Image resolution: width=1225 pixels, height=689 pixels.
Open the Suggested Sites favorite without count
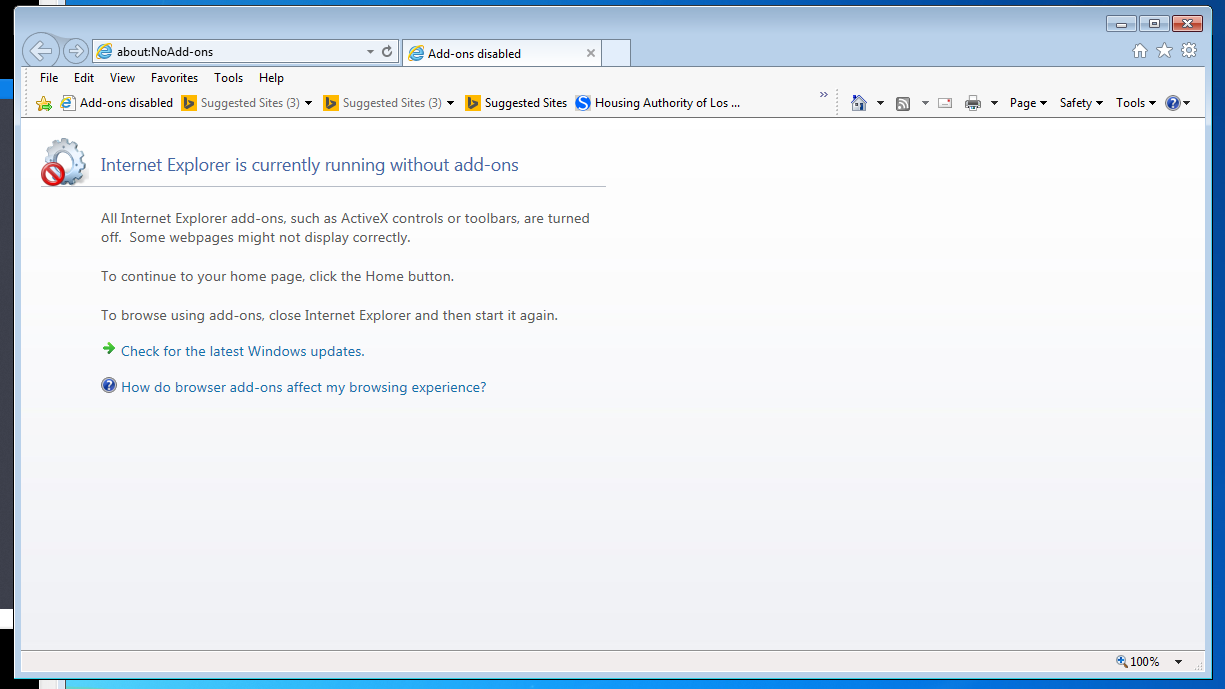(x=516, y=103)
